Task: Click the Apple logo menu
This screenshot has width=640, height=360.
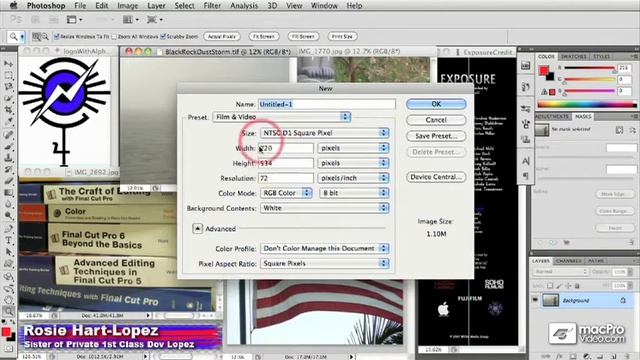Action: pyautogui.click(x=13, y=5)
